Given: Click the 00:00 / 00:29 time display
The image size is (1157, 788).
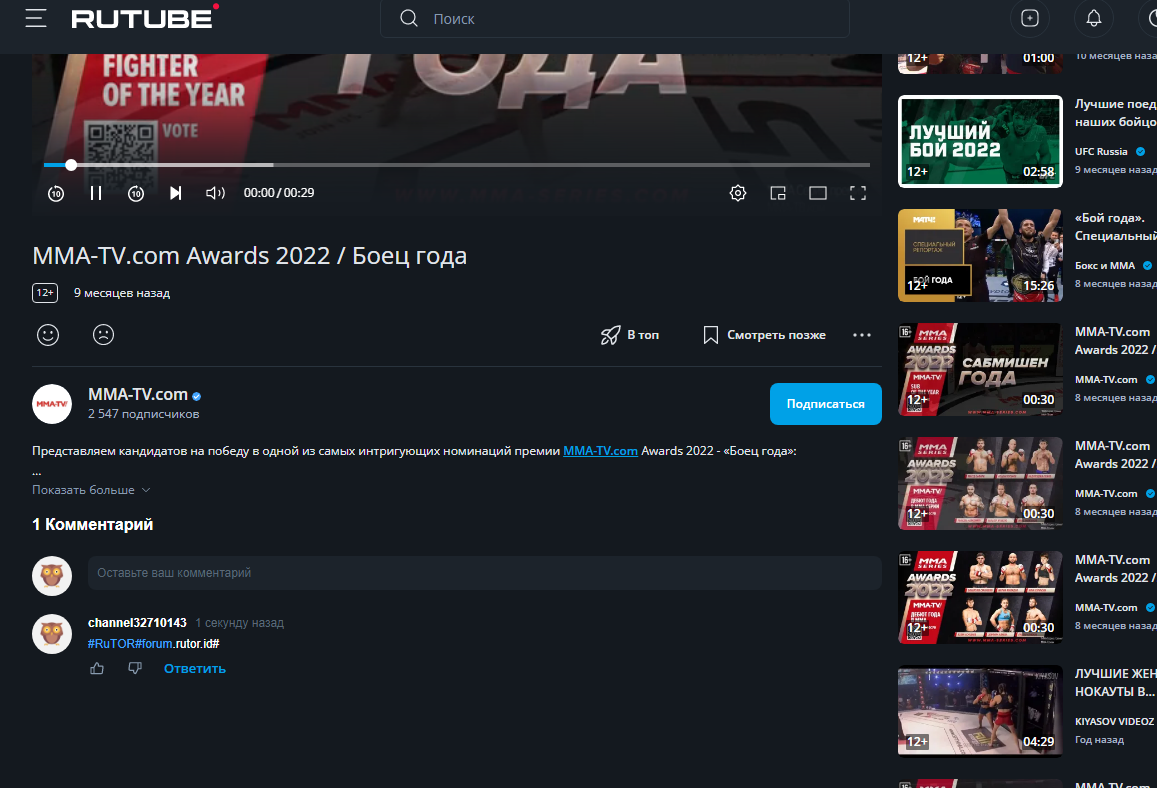Looking at the screenshot, I should click(279, 193).
